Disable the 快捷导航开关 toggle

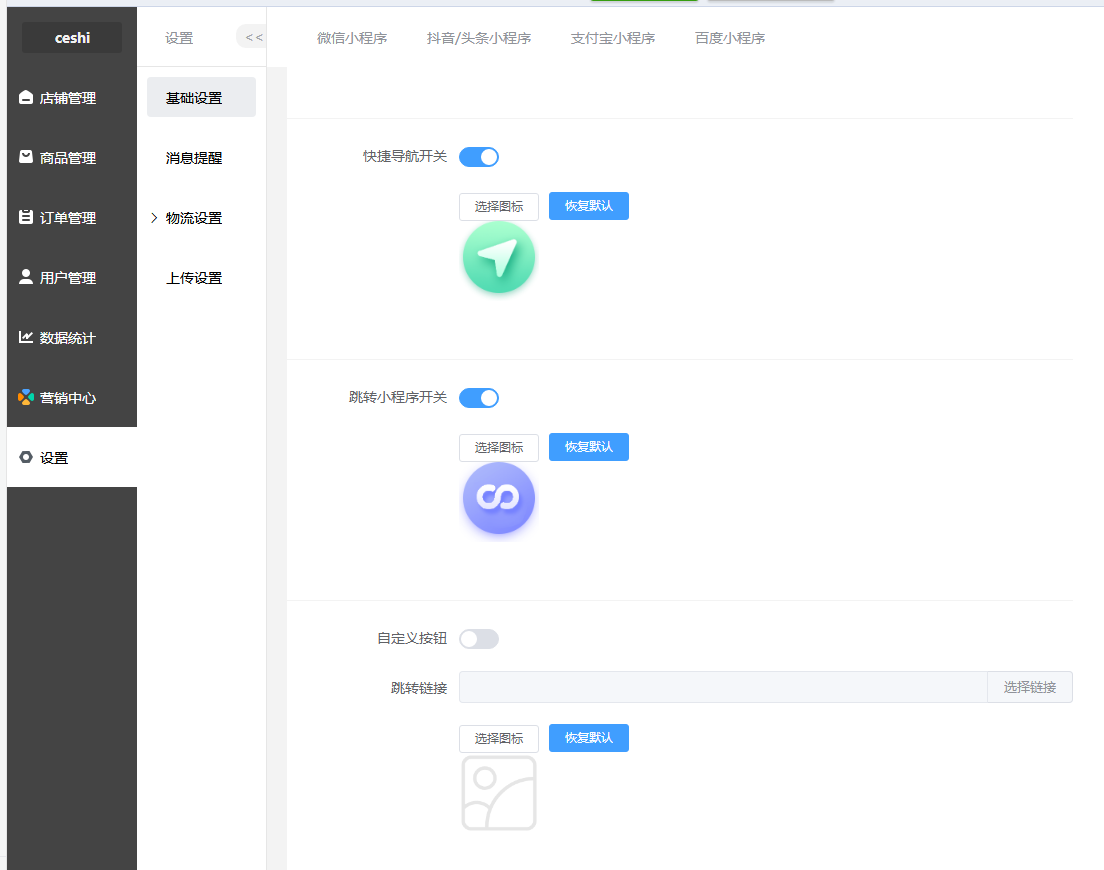point(479,157)
